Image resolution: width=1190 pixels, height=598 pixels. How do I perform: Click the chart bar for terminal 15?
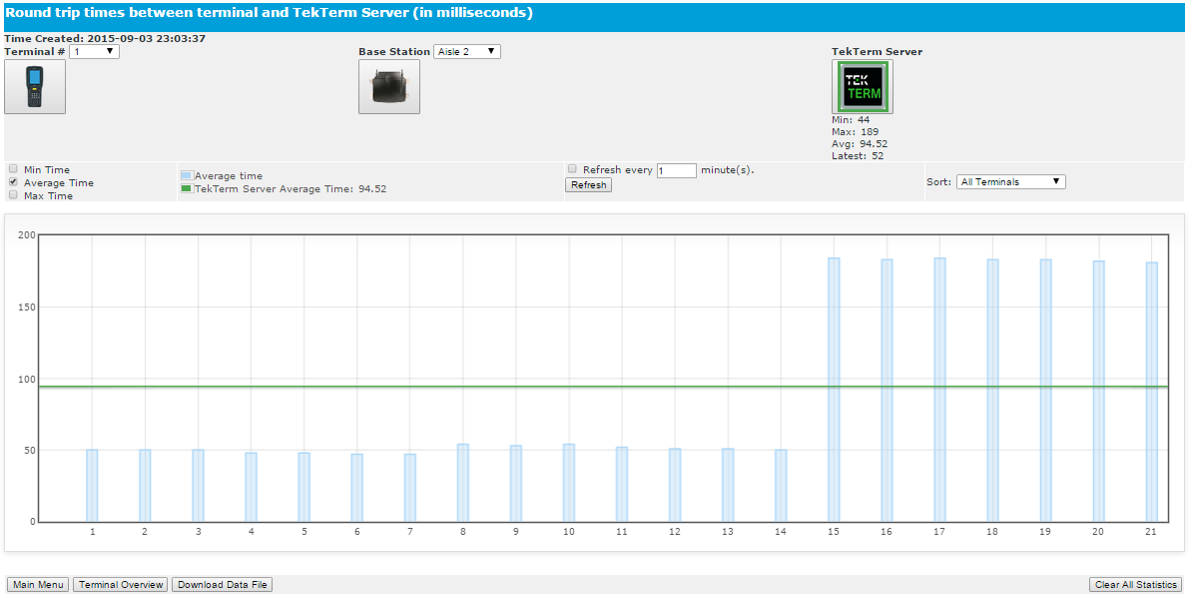pos(834,390)
